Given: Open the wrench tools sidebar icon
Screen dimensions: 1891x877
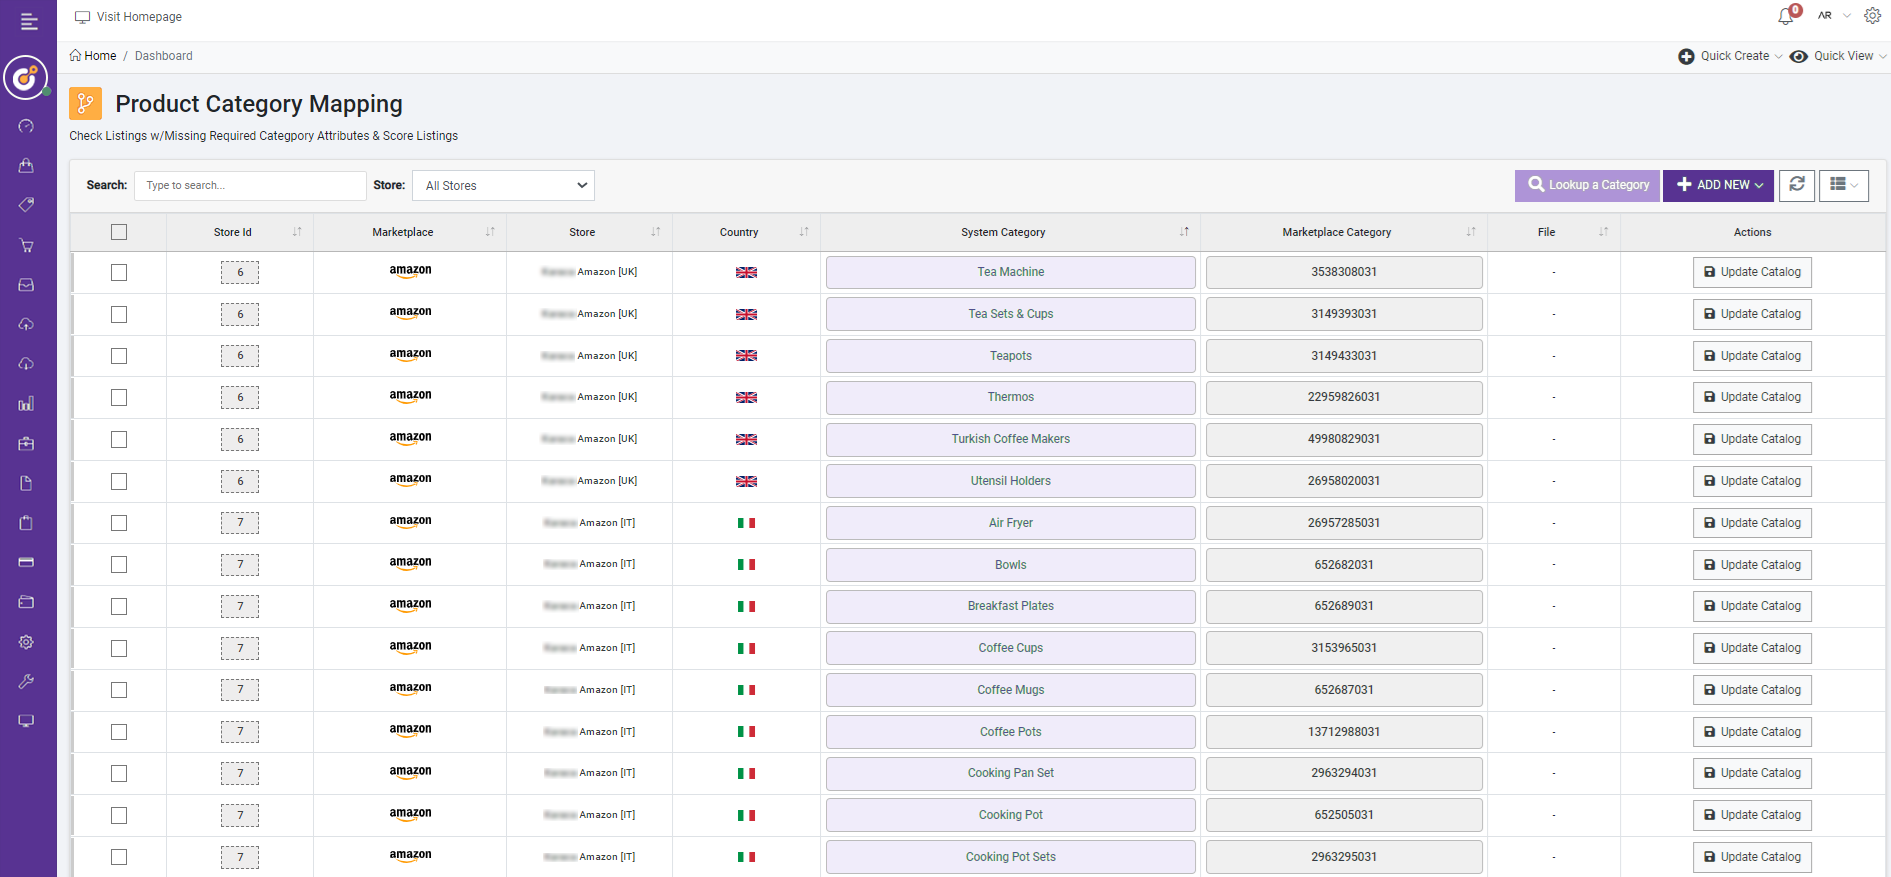Looking at the screenshot, I should pos(27,681).
